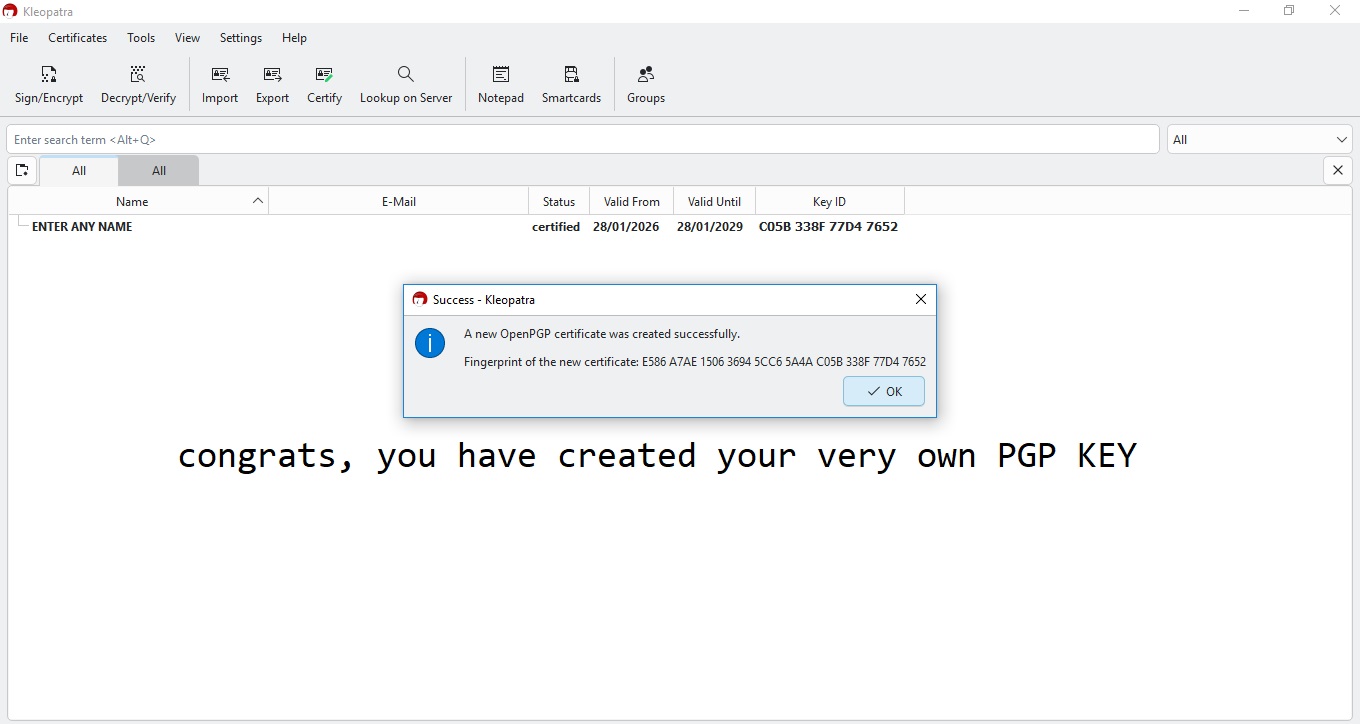Viewport: 1360px width, 724px height.
Task: Open the File menu
Action: coord(19,38)
